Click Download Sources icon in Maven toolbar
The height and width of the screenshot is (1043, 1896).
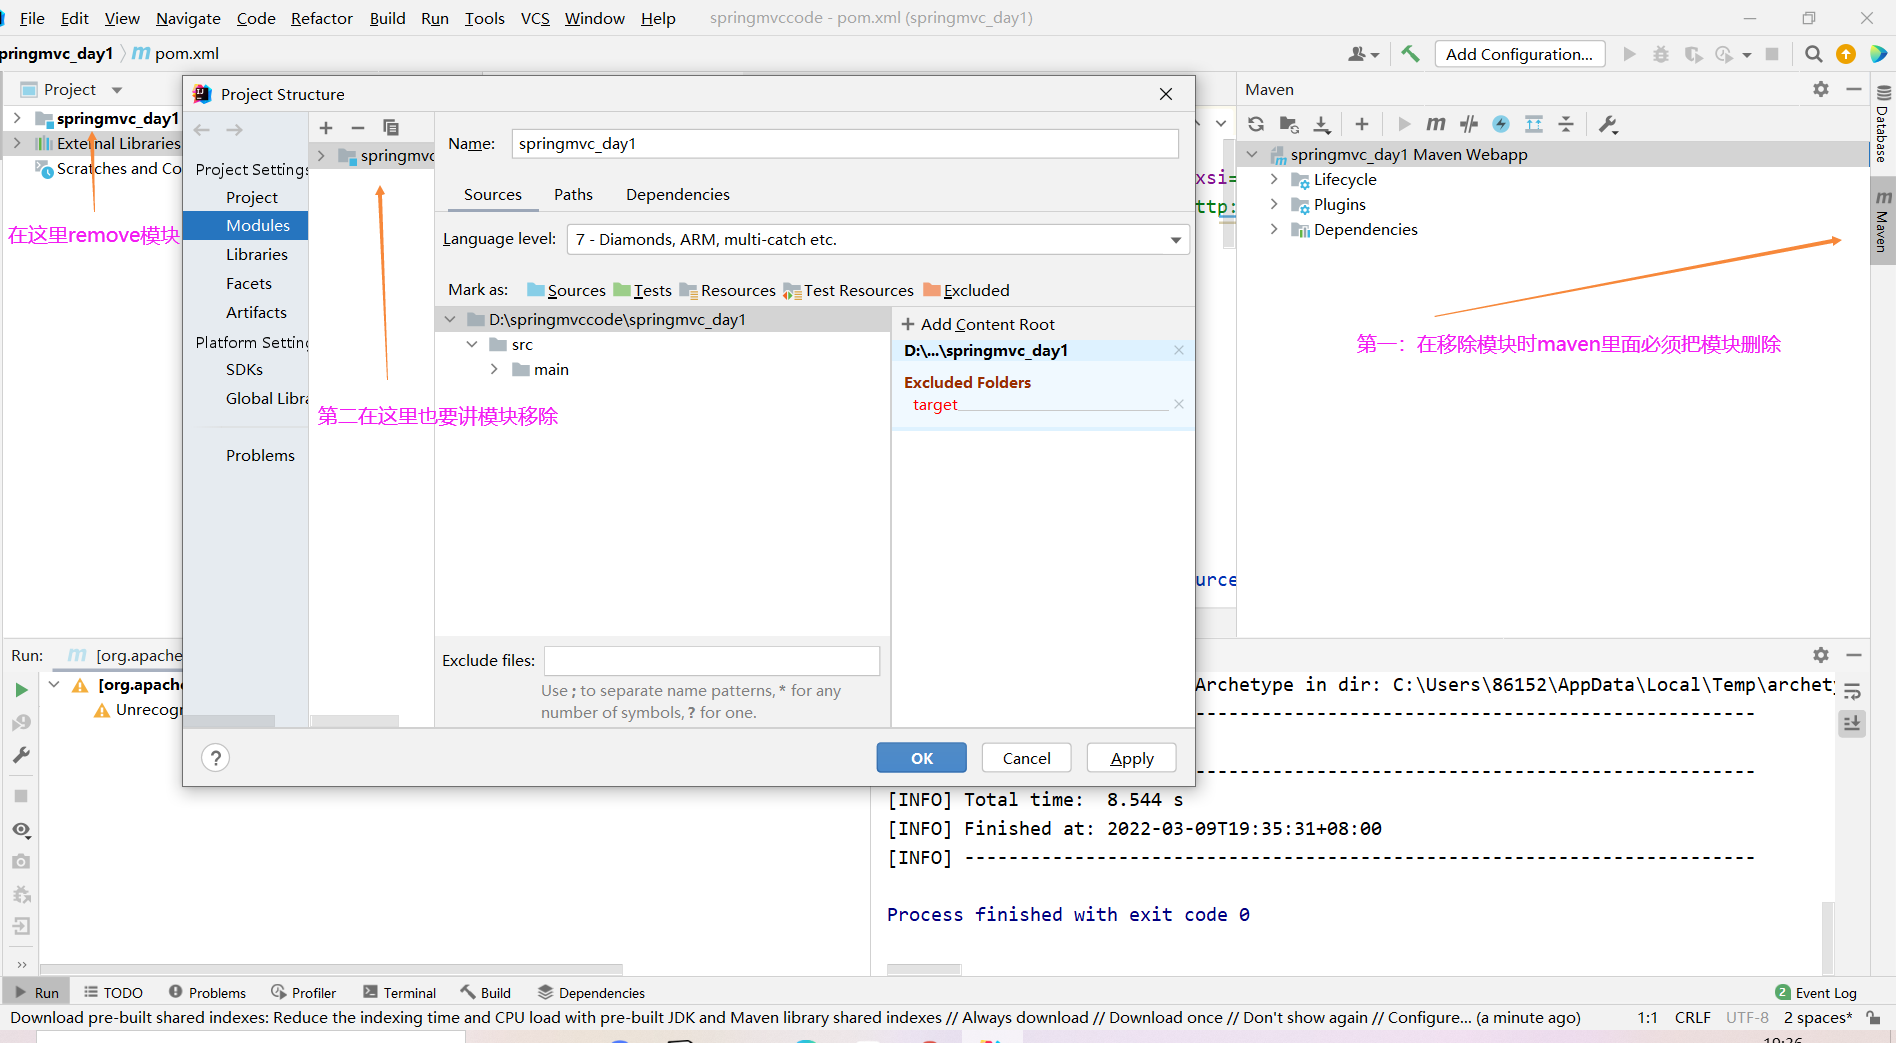pyautogui.click(x=1322, y=124)
